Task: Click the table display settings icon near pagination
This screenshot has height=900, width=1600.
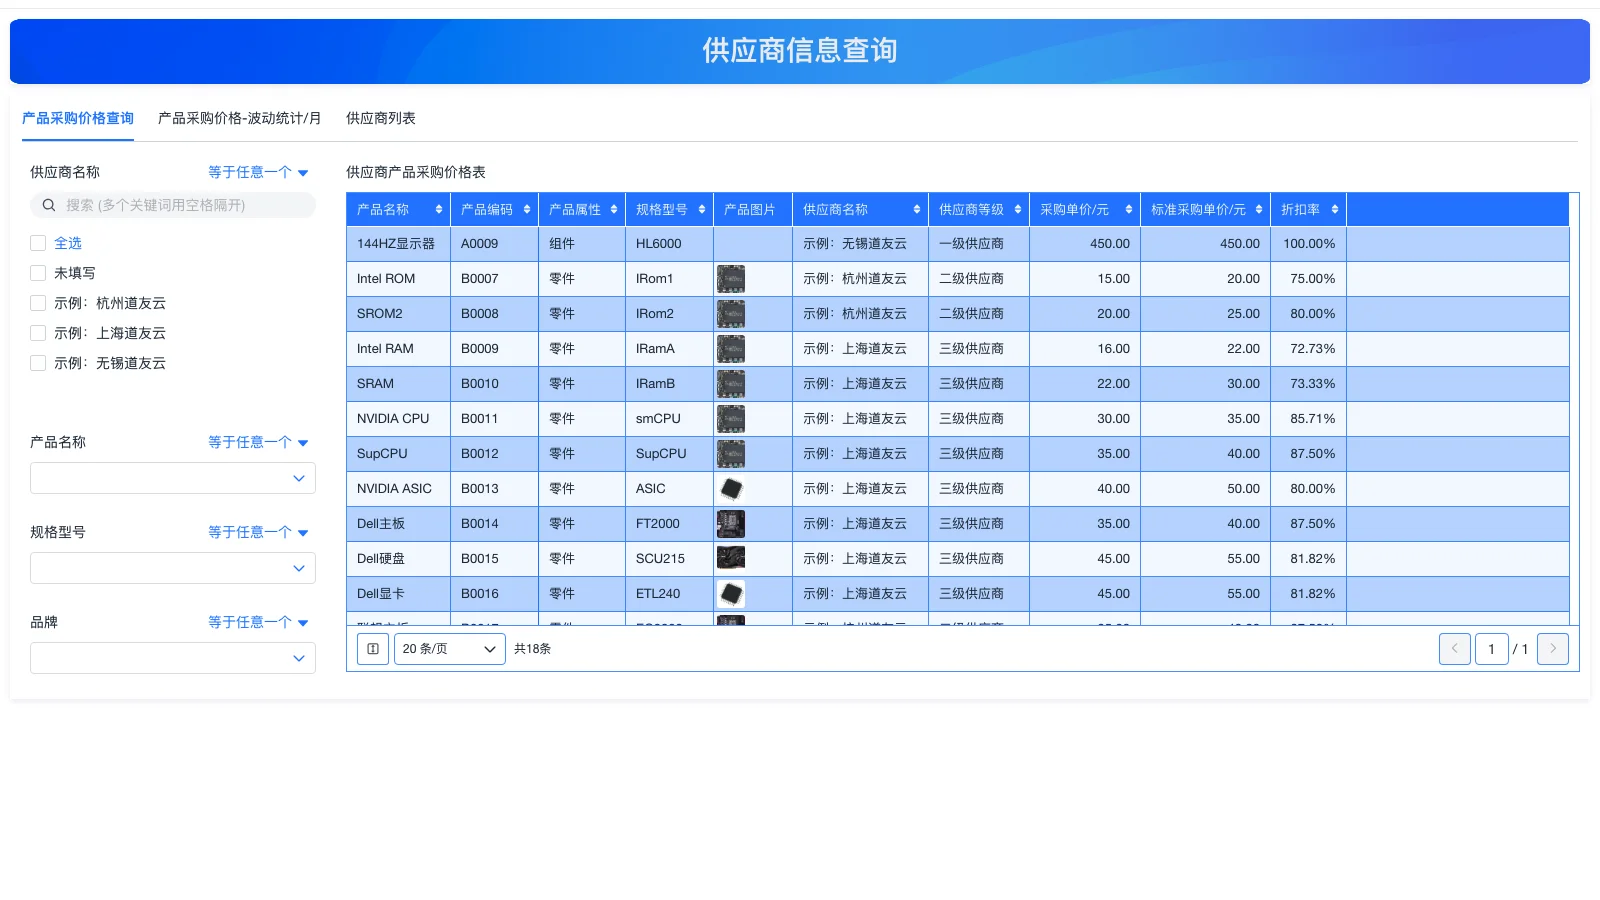Action: tap(372, 648)
